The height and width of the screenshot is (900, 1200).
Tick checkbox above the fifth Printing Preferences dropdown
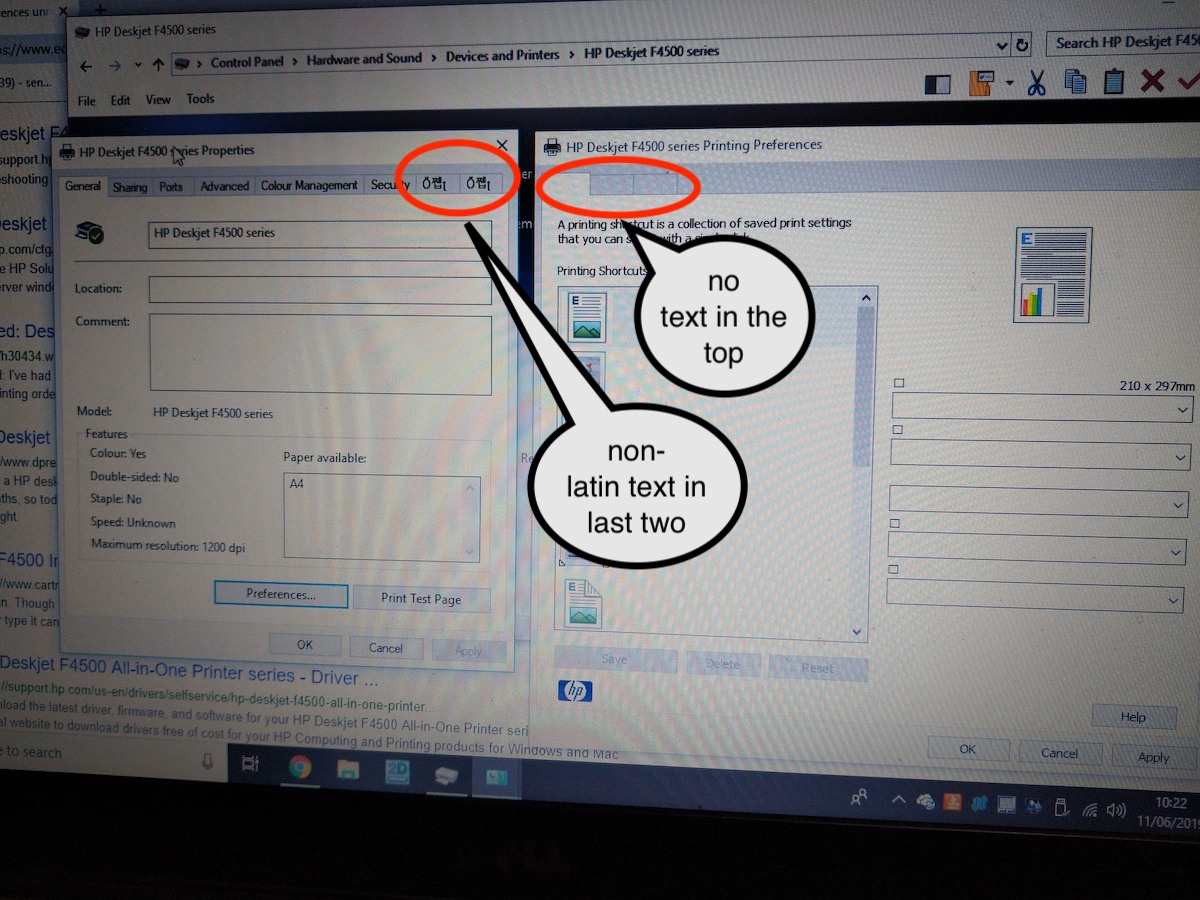pyautogui.click(x=894, y=569)
